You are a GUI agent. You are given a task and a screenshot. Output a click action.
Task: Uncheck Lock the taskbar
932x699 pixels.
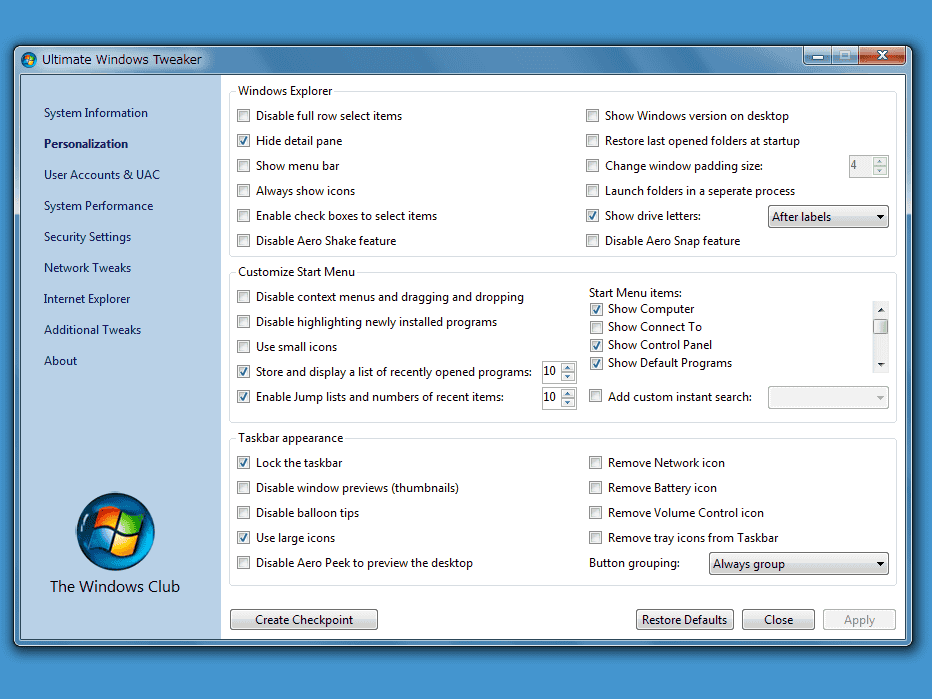[243, 462]
